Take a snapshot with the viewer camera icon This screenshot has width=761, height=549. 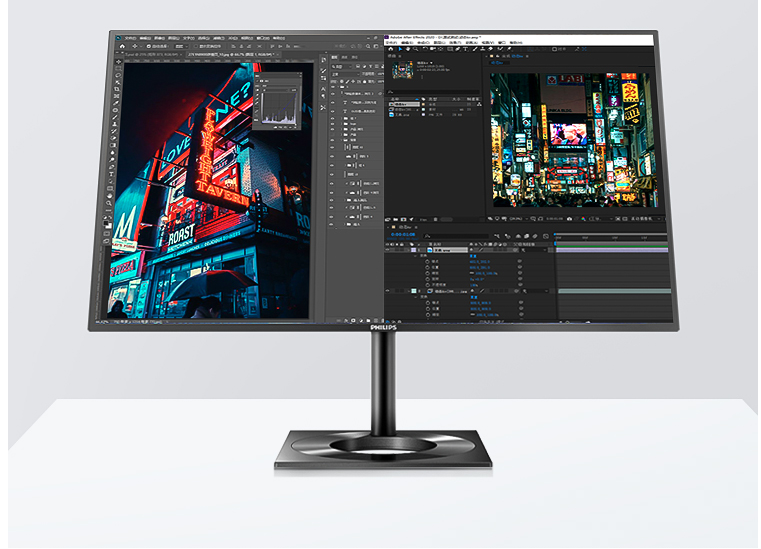pyautogui.click(x=569, y=219)
